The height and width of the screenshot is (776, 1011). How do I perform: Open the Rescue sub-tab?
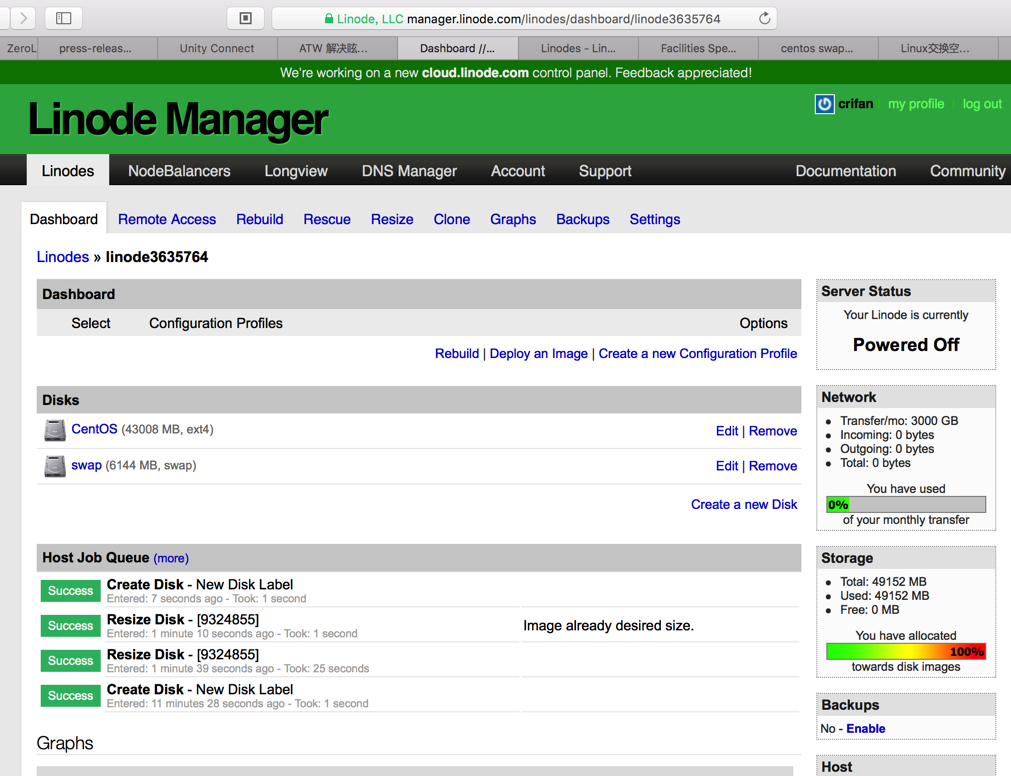click(x=327, y=219)
